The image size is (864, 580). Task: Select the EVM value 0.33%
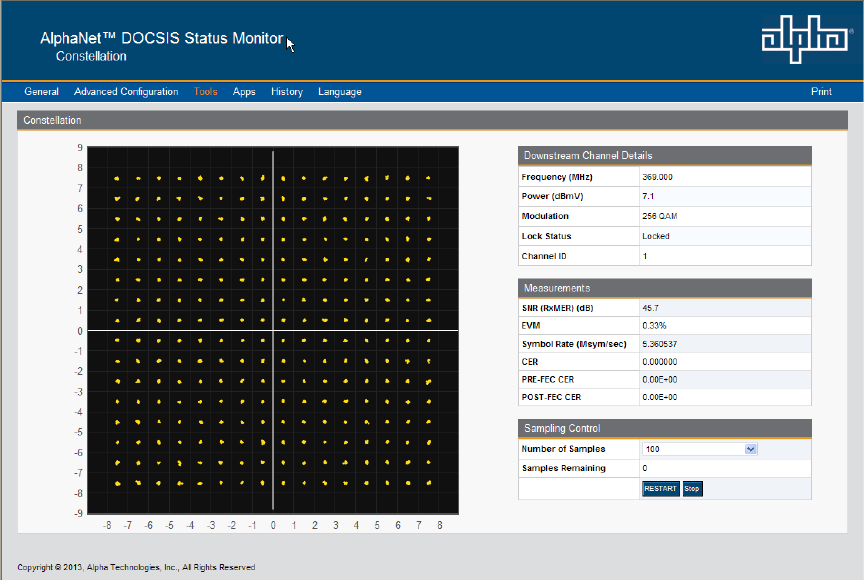[654, 326]
